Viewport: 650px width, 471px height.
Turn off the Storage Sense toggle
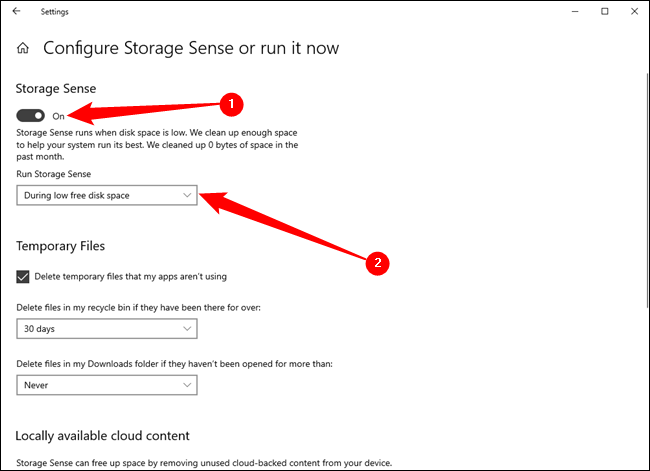pyautogui.click(x=30, y=116)
